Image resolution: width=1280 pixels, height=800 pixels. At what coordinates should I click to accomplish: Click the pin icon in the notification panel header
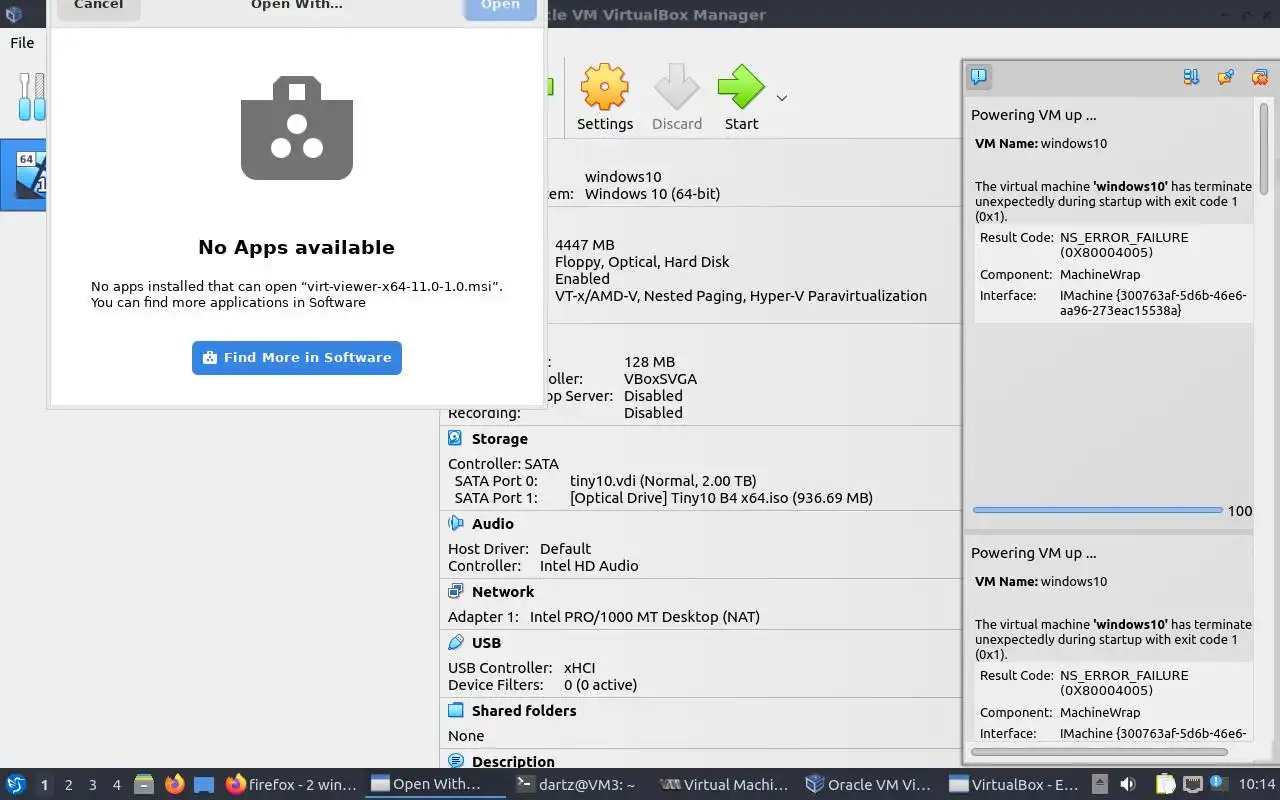1225,76
